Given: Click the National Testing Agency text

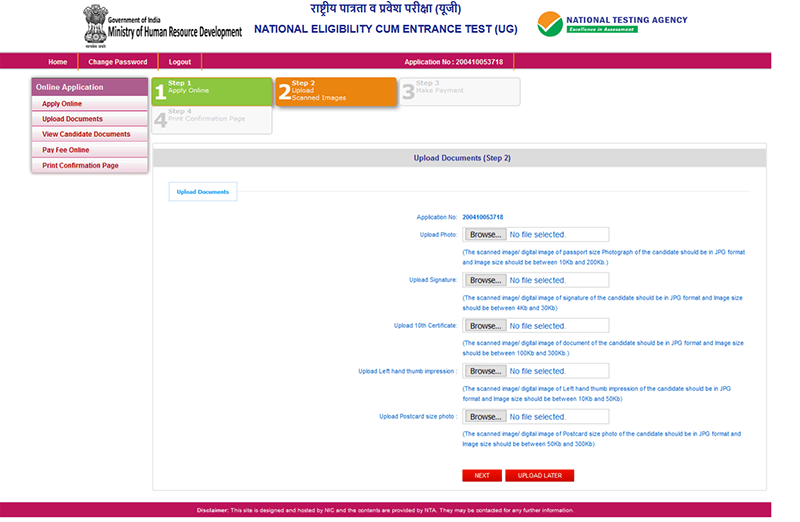Looking at the screenshot, I should [x=627, y=20].
